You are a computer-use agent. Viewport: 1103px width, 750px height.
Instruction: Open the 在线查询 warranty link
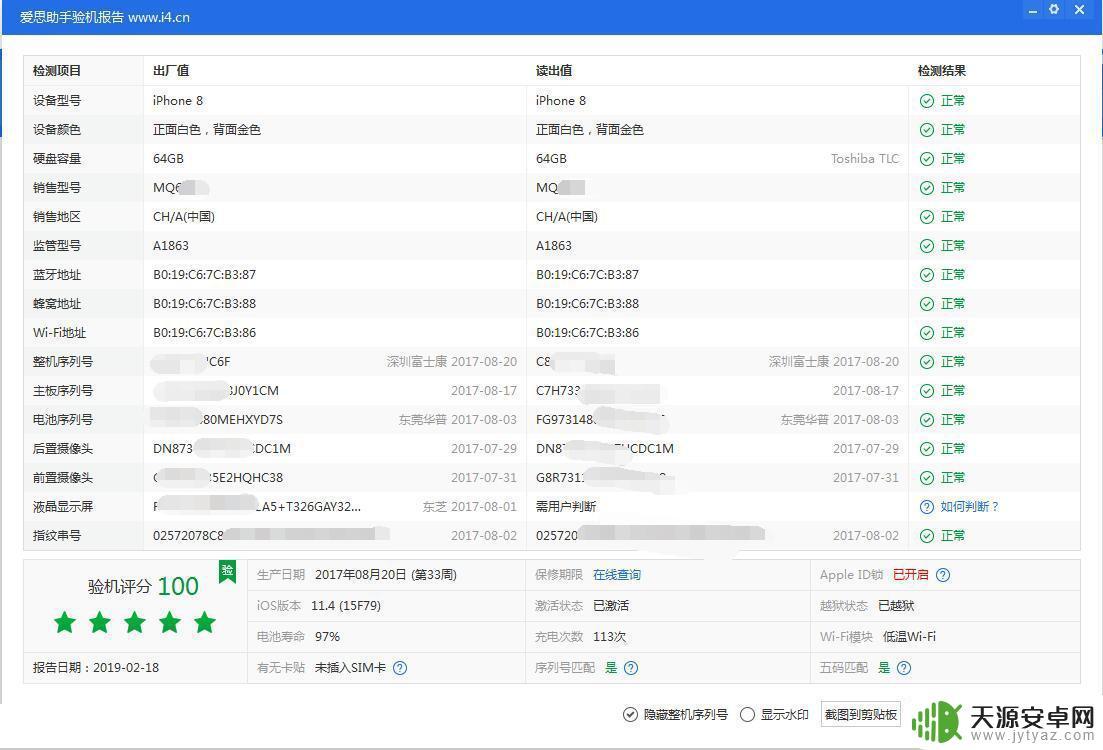point(617,575)
